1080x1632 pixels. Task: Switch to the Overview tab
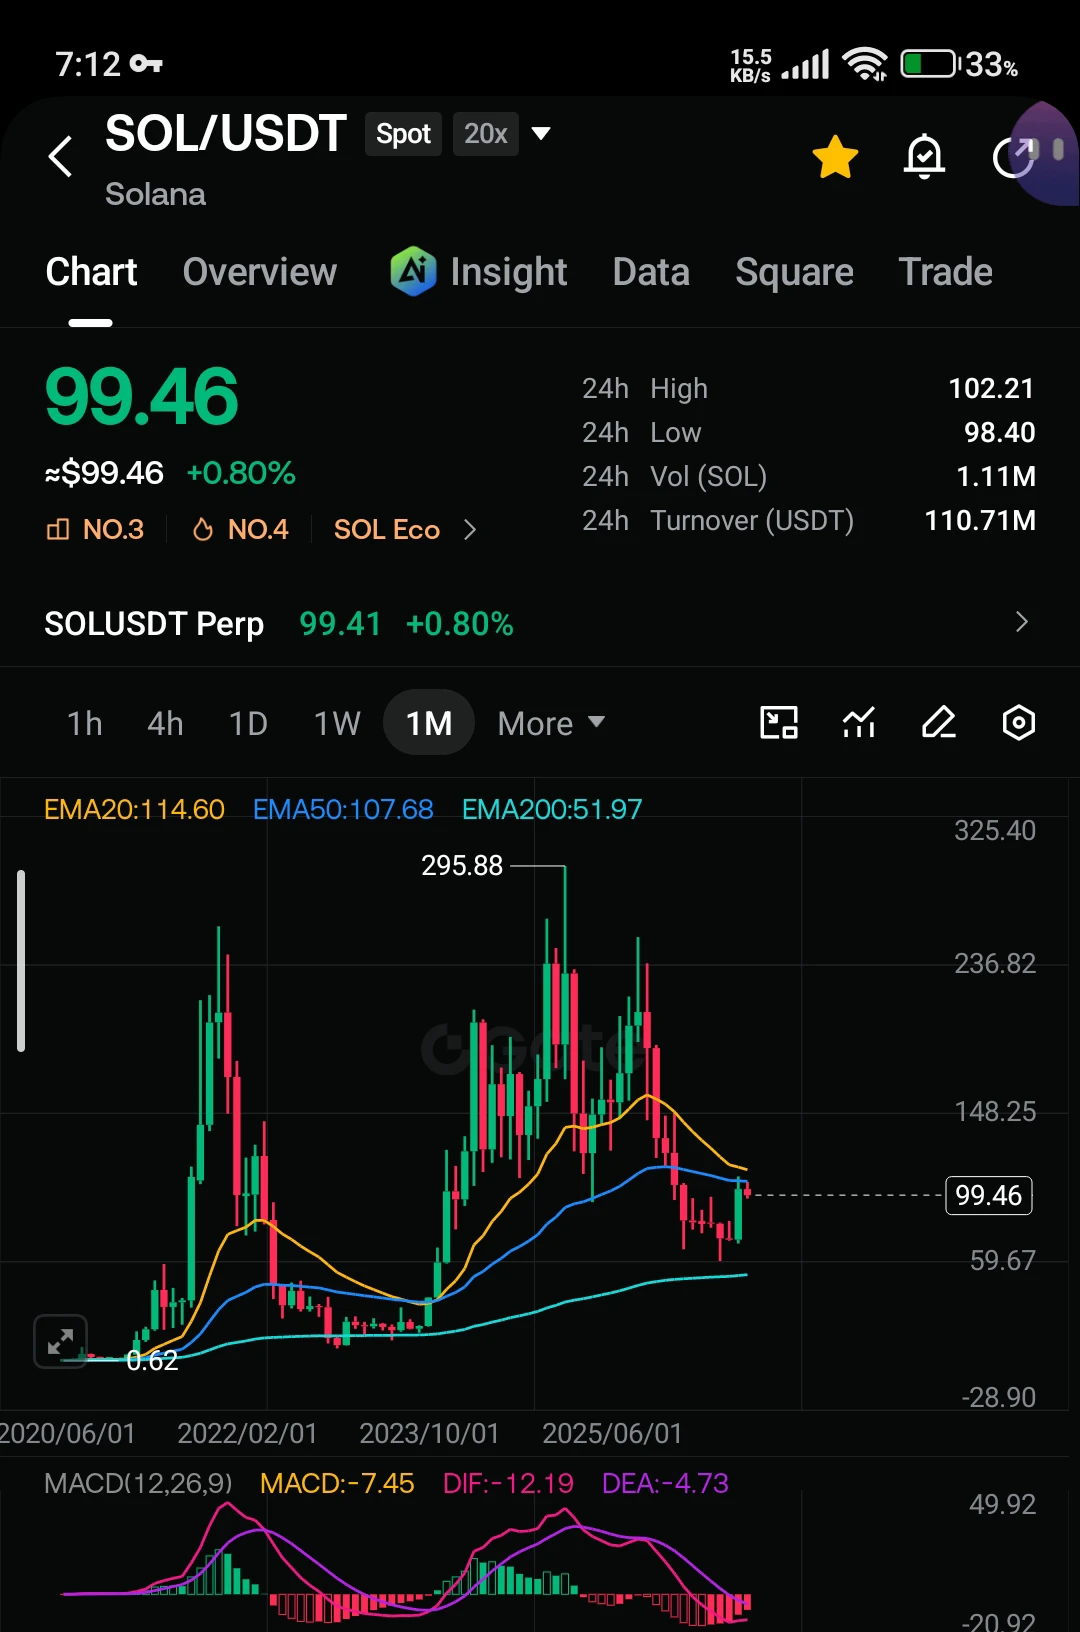pos(260,272)
